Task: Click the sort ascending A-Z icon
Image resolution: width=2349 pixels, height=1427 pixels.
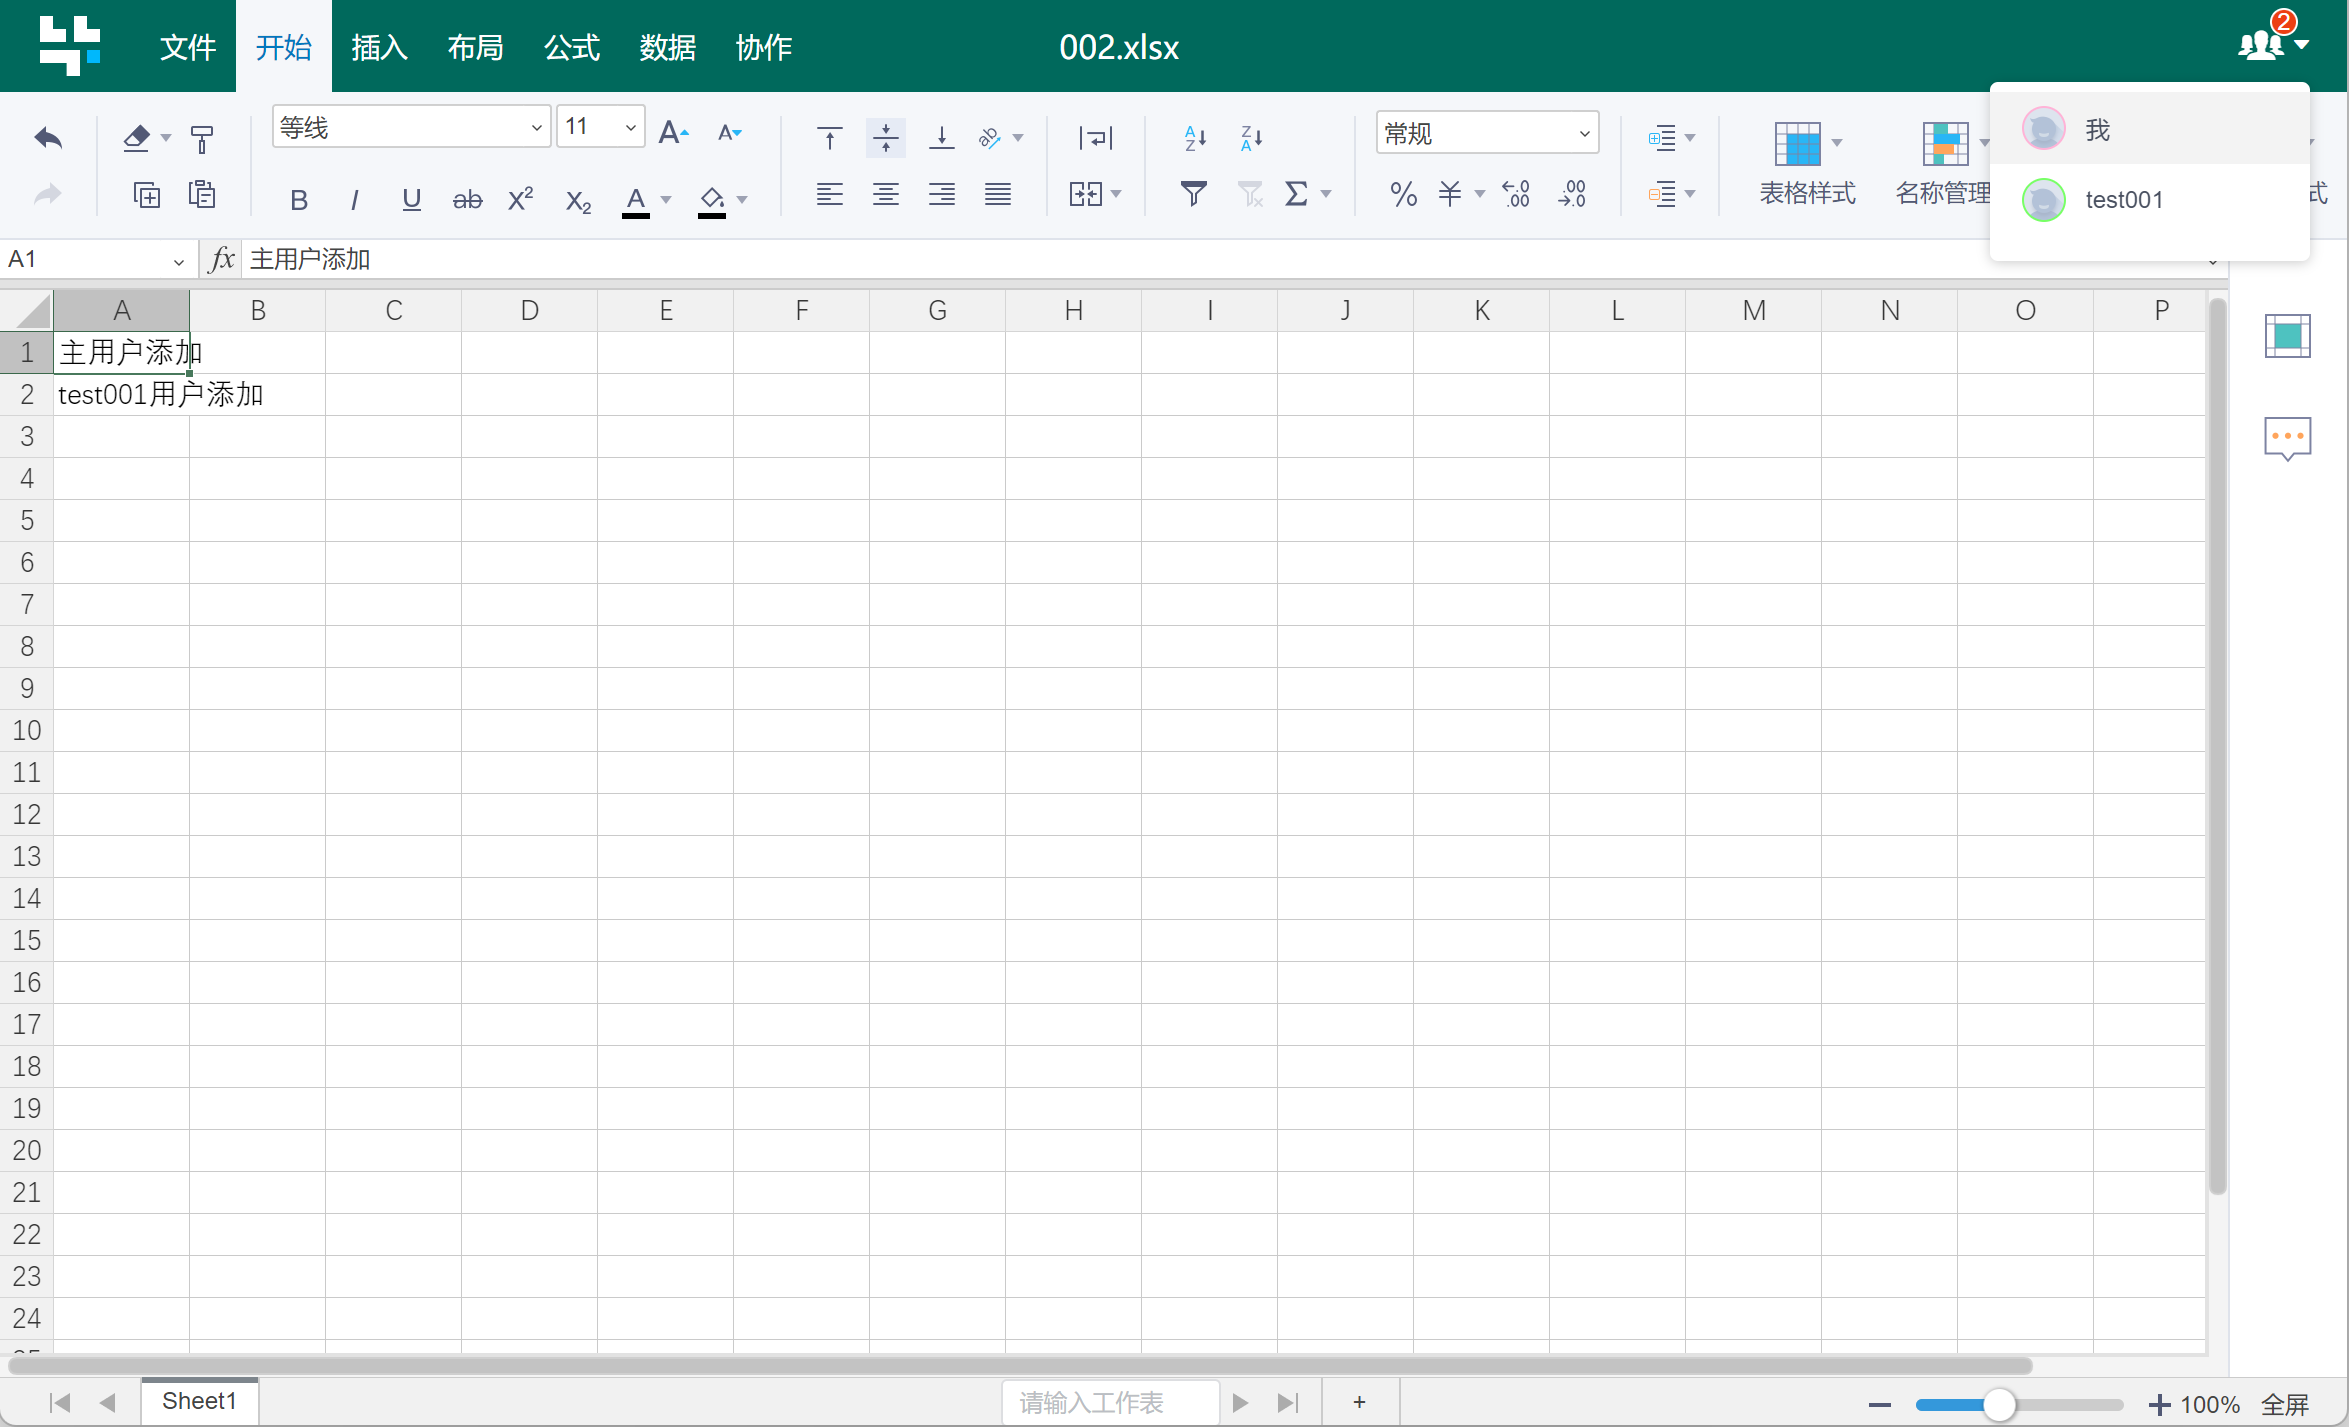Action: (1195, 137)
